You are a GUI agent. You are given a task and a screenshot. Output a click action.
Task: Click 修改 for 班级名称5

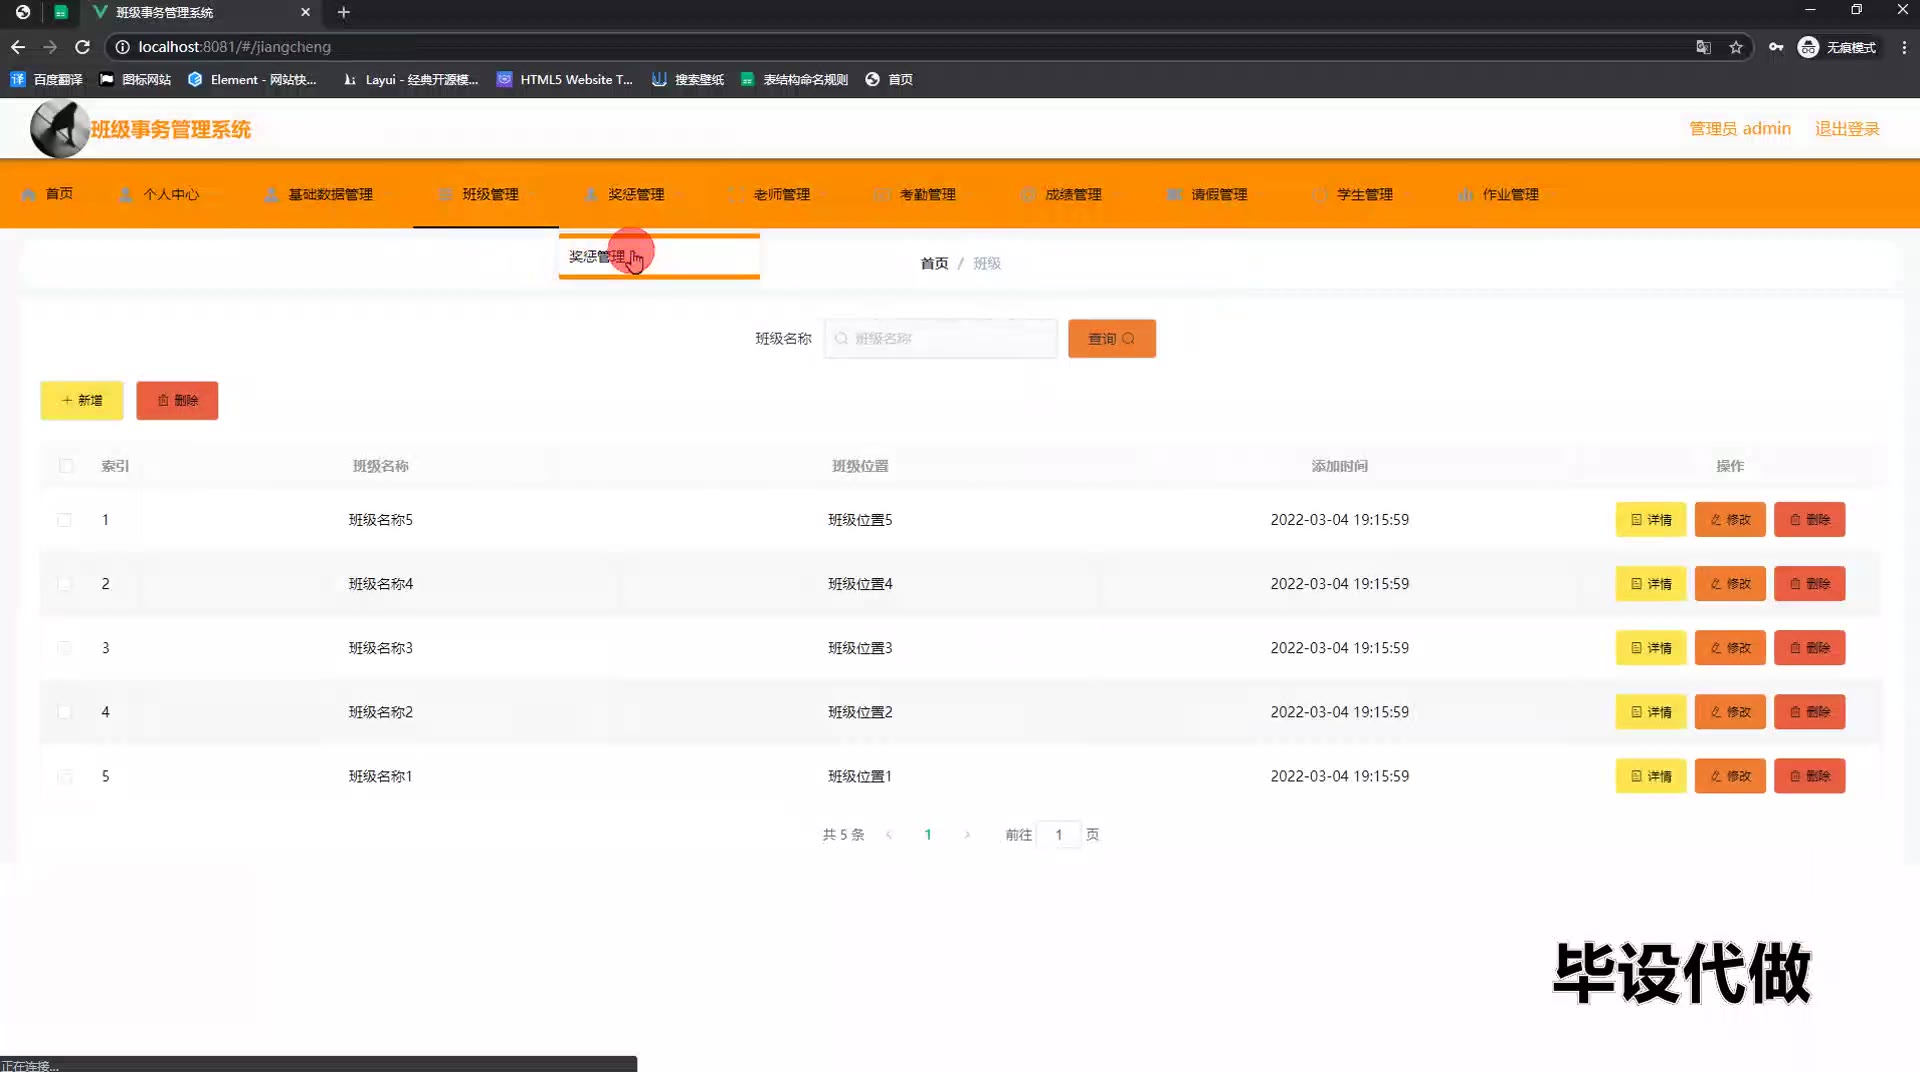(1730, 520)
